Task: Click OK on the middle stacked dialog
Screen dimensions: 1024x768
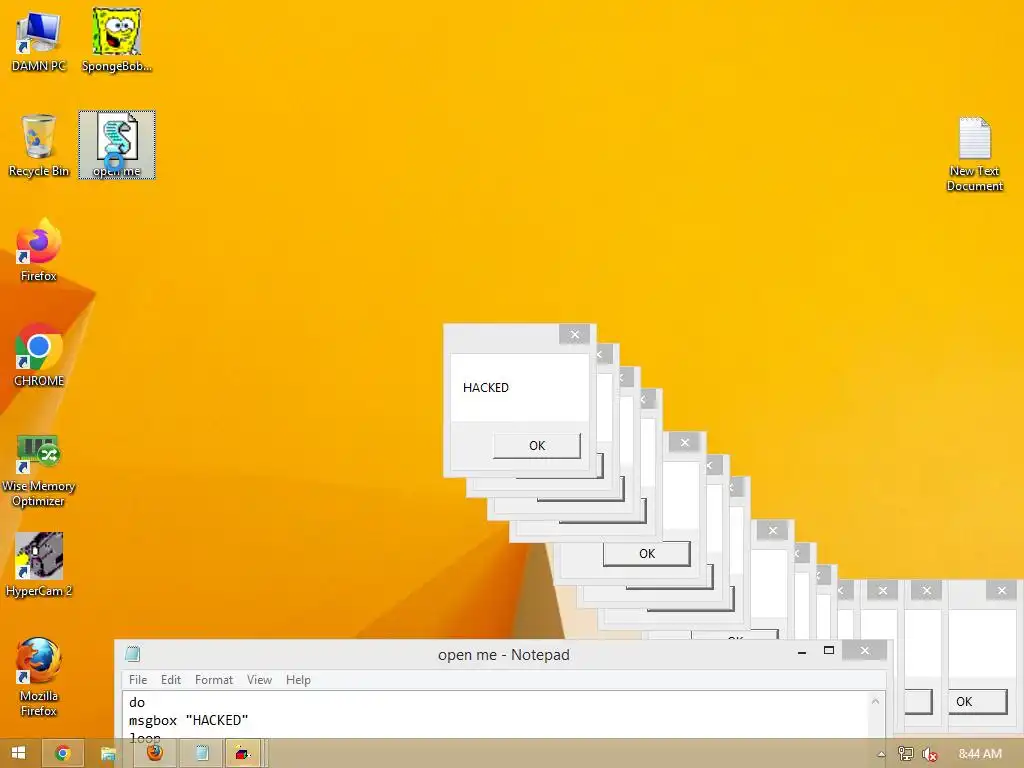Action: 647,553
